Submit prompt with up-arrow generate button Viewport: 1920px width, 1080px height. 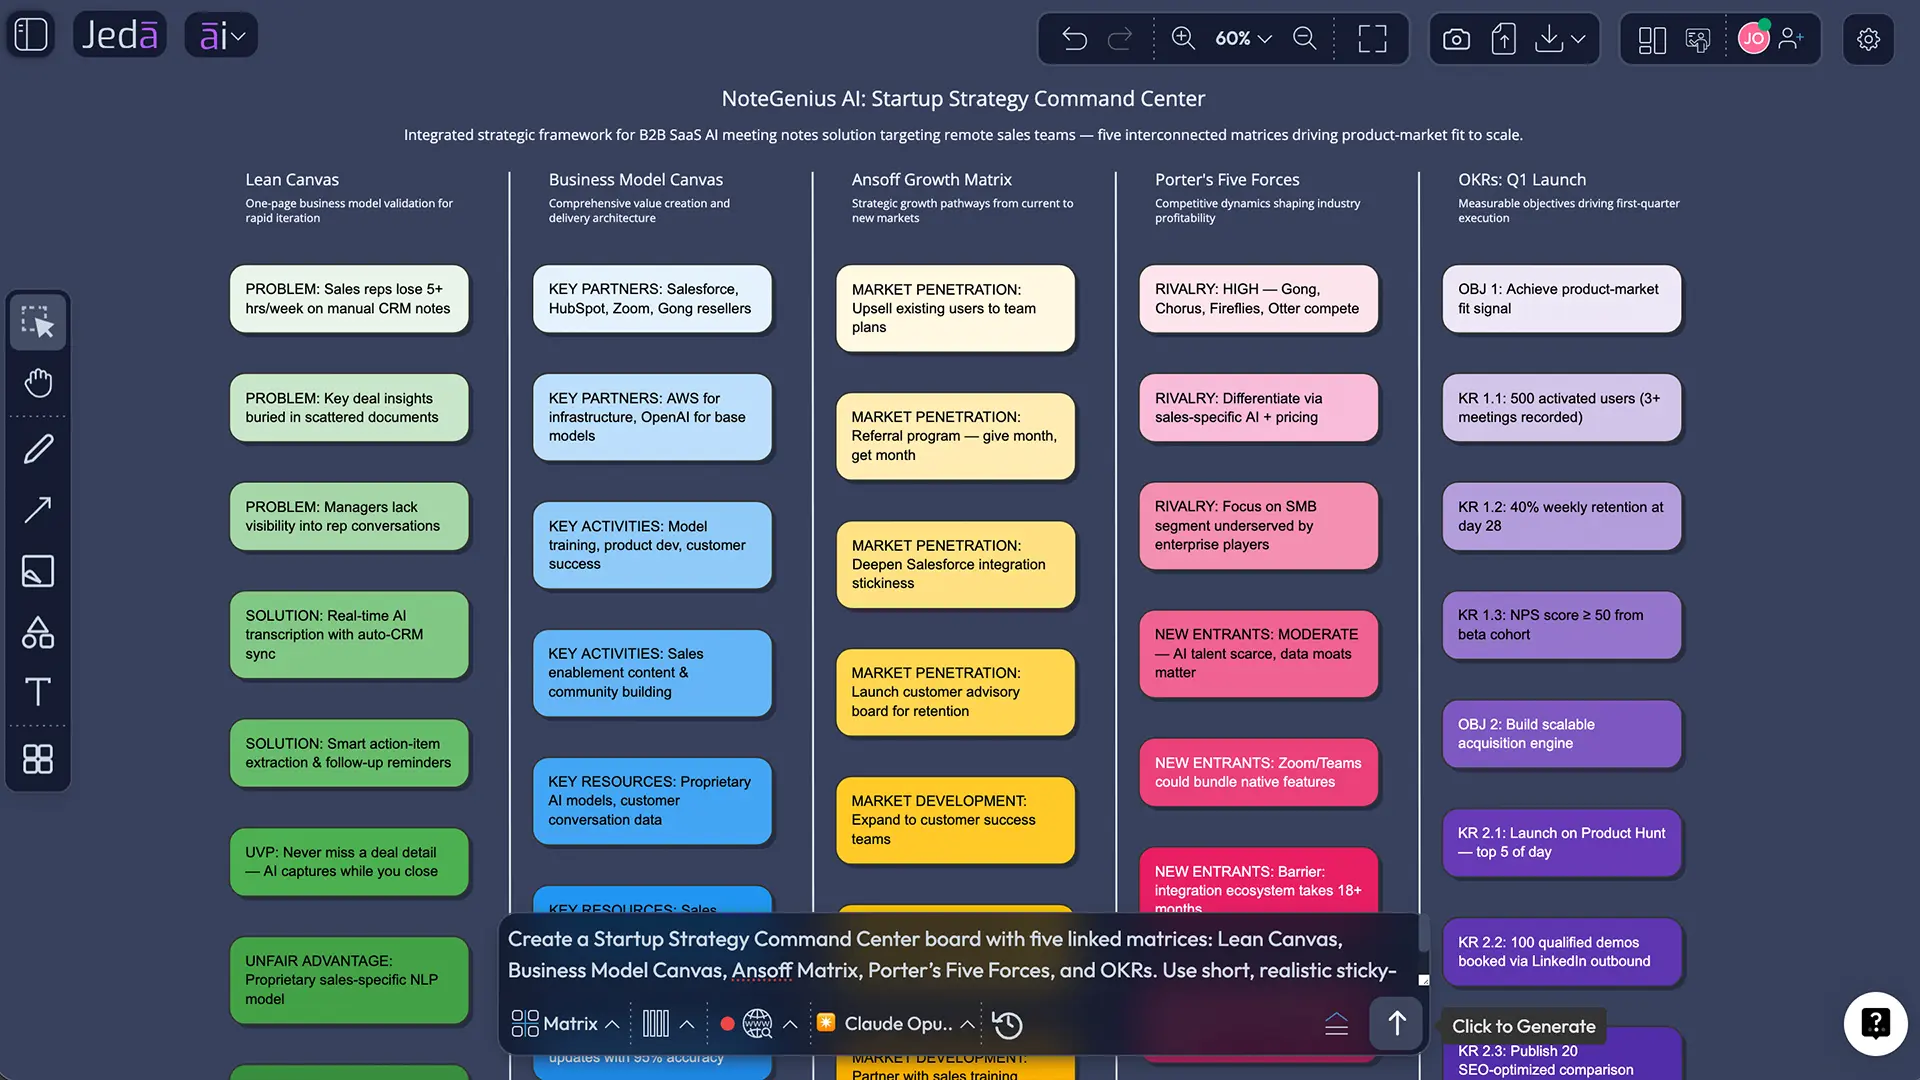(x=1397, y=1023)
